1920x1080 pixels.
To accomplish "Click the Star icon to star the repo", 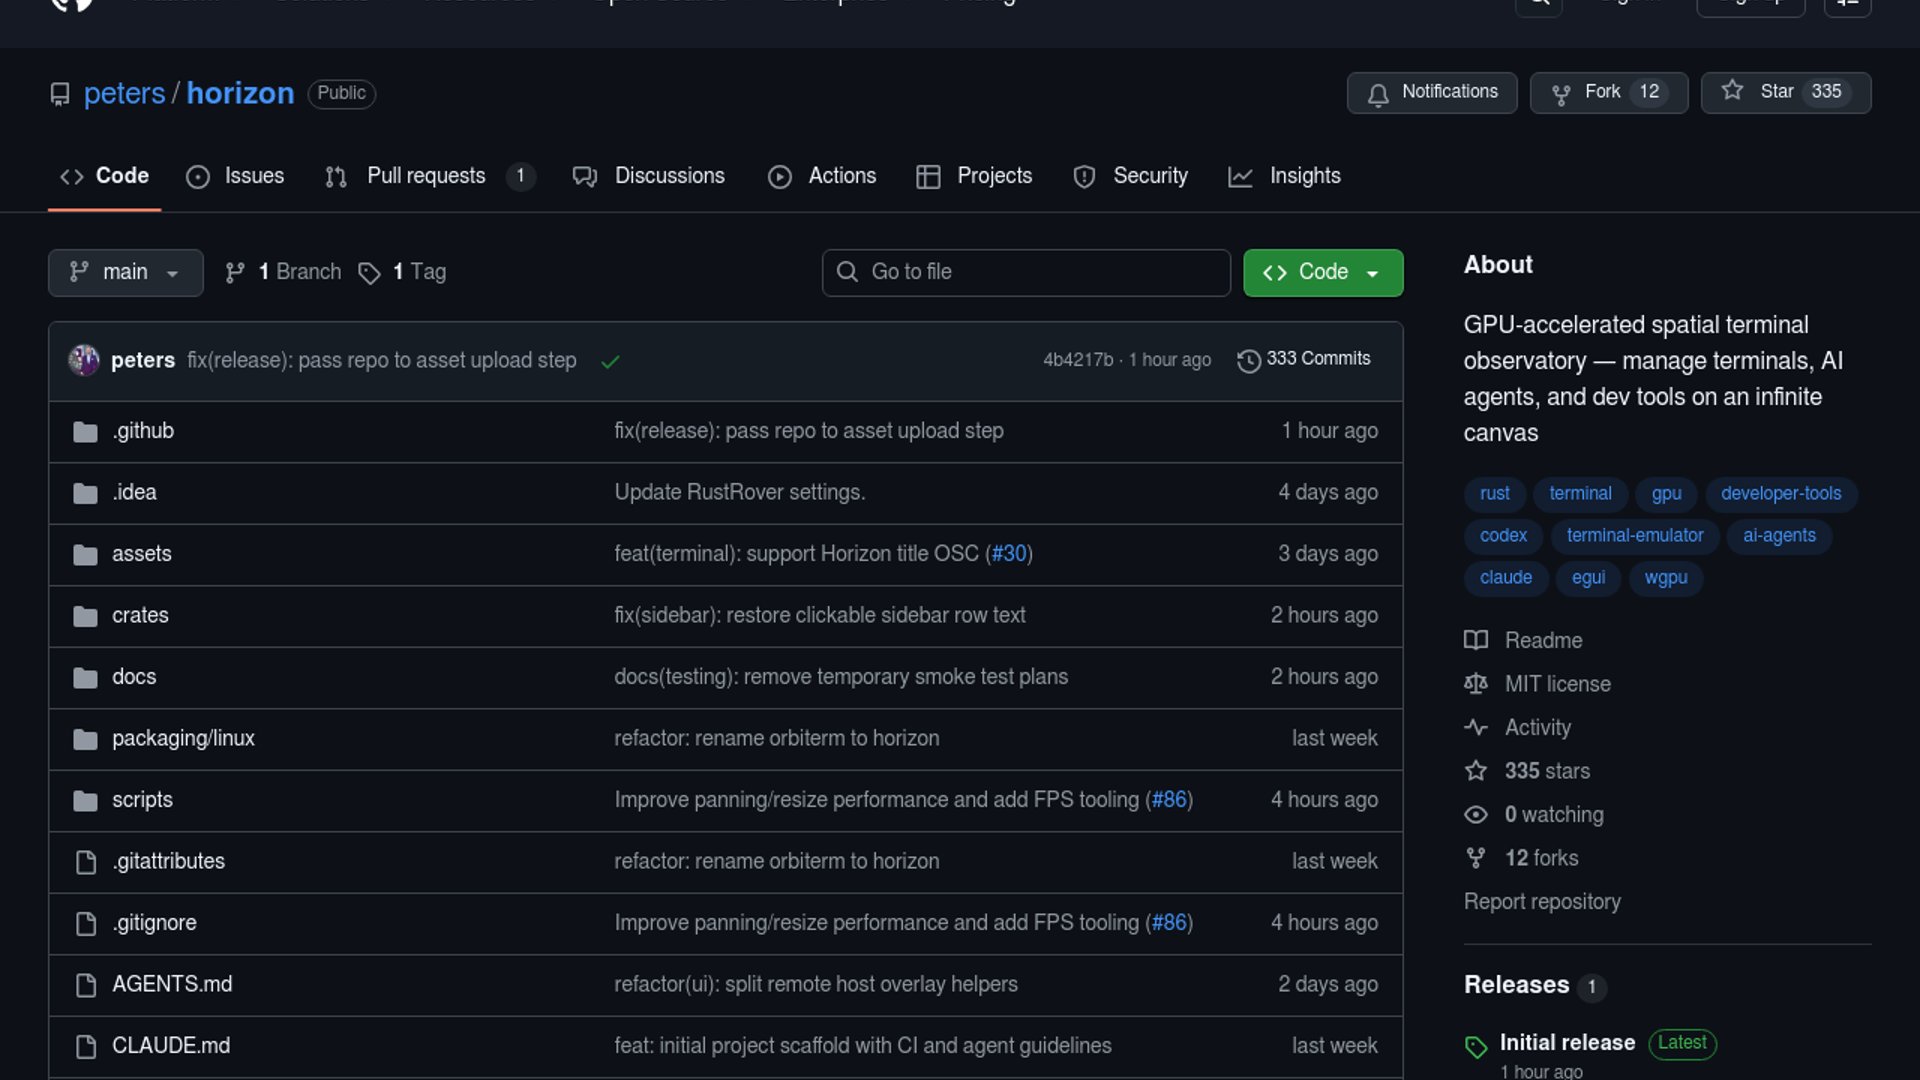I will [x=1732, y=91].
